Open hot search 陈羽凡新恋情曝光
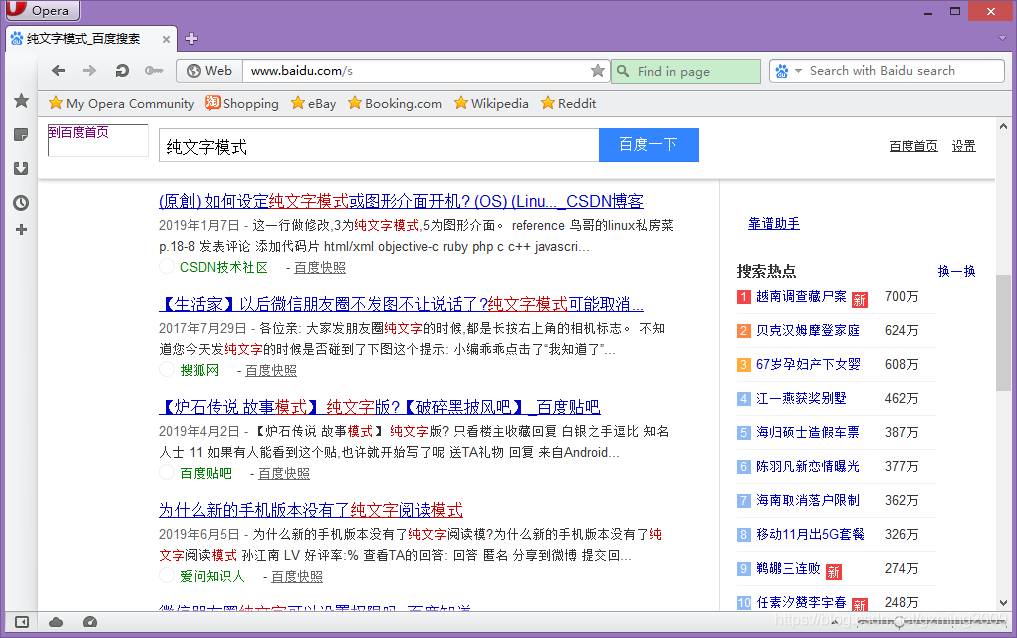 tap(808, 466)
